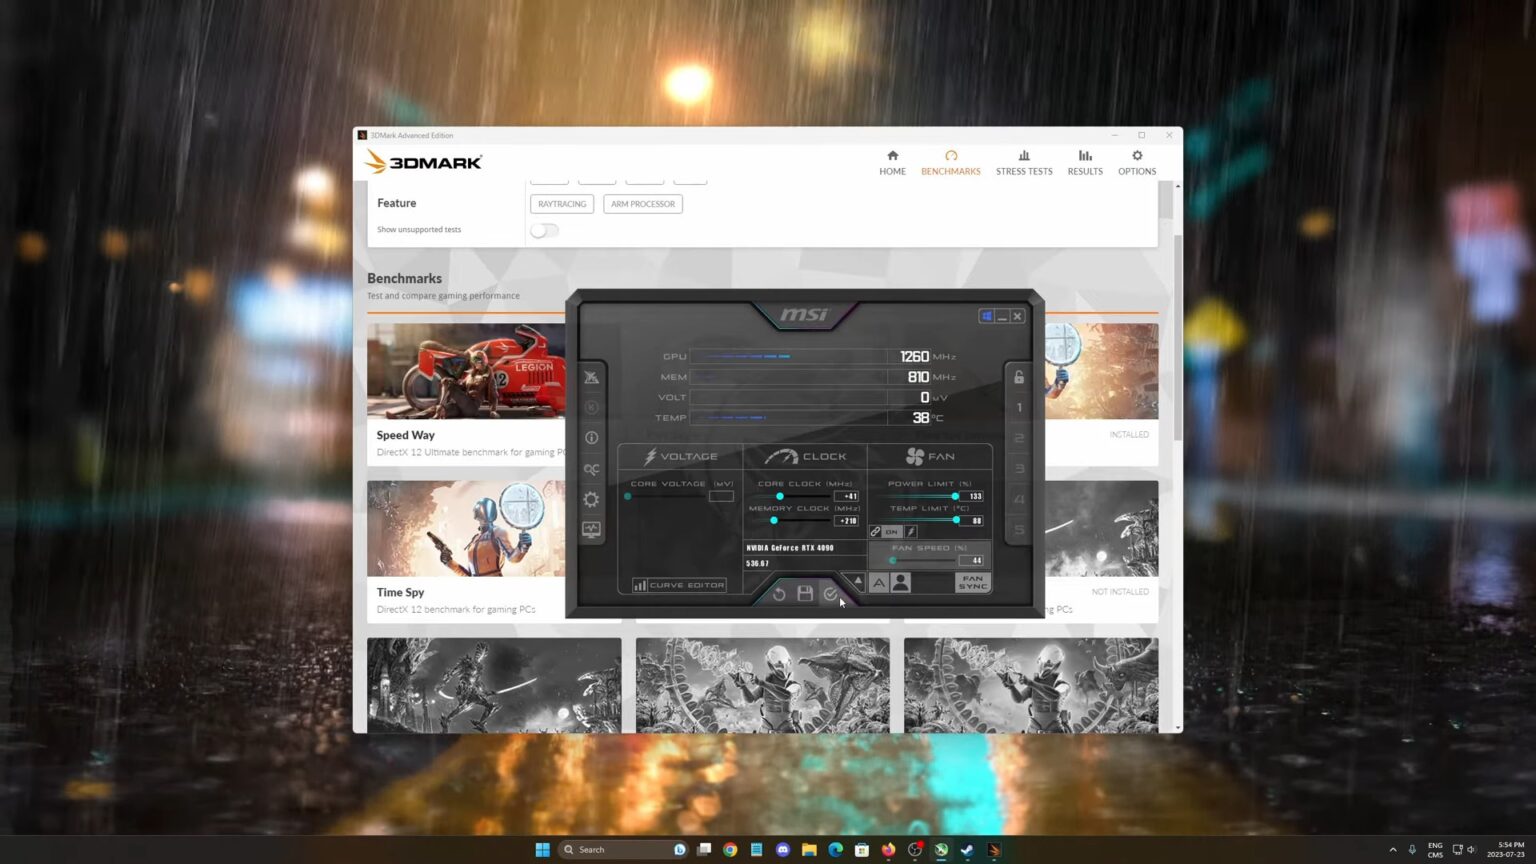Open the RESULTS tab in 3DMark
The image size is (1536, 864).
(x=1084, y=162)
